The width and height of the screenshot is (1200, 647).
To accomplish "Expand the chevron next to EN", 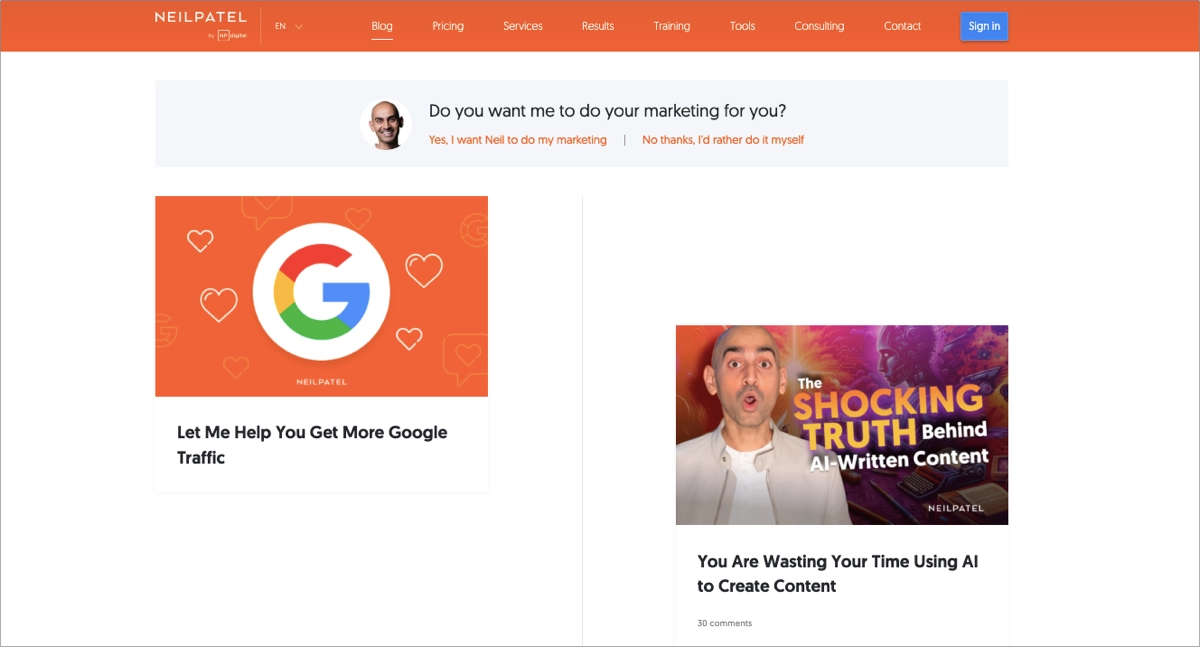I will pyautogui.click(x=297, y=26).
